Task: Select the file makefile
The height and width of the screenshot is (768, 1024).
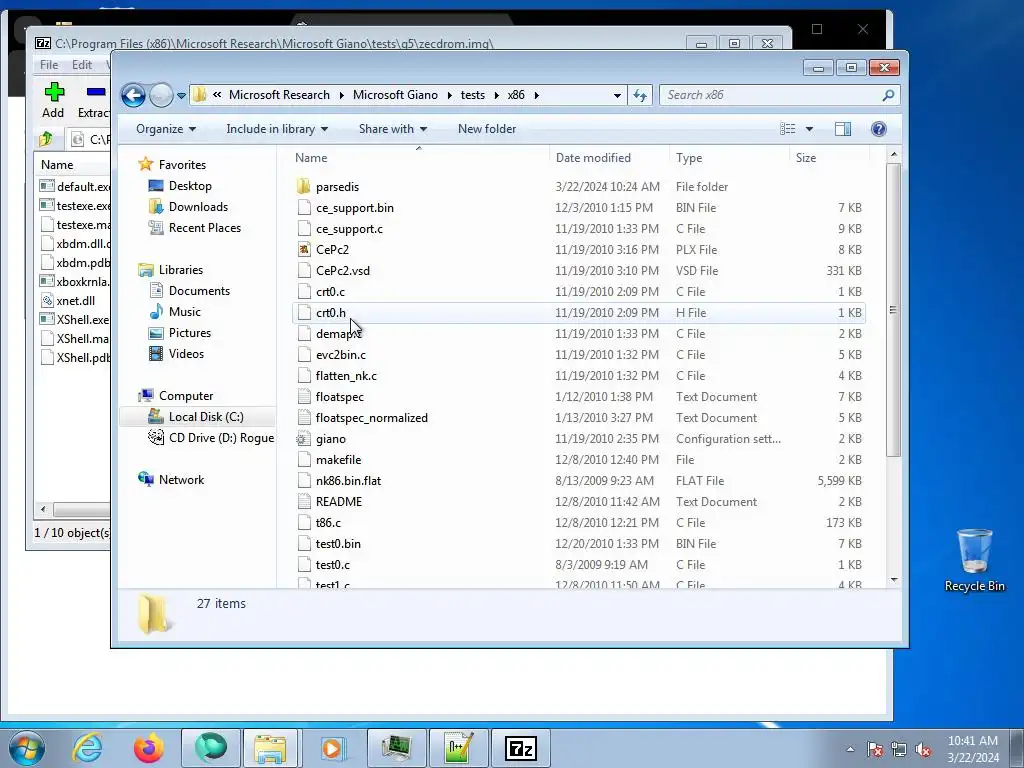Action: point(338,460)
